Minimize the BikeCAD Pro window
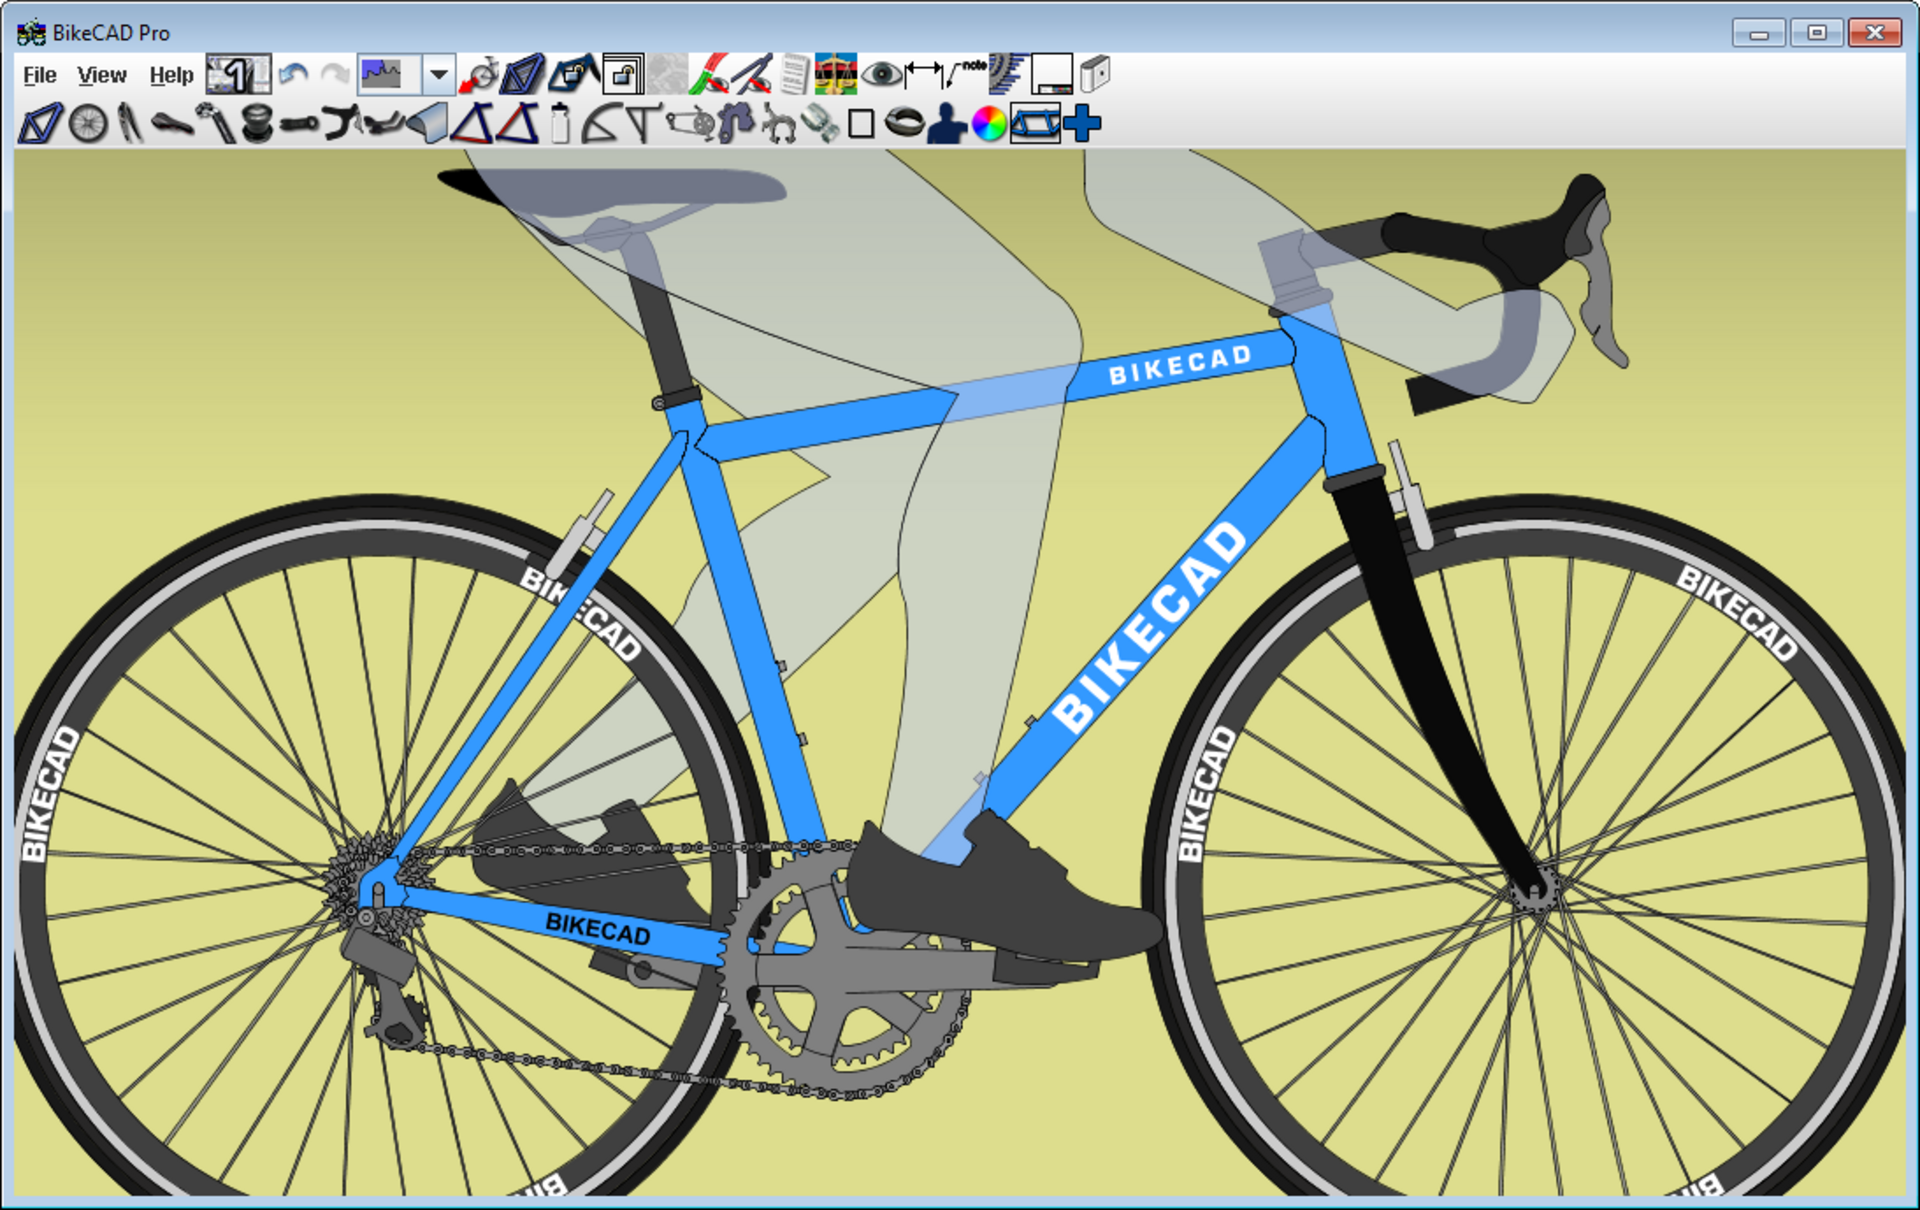 [x=1759, y=33]
